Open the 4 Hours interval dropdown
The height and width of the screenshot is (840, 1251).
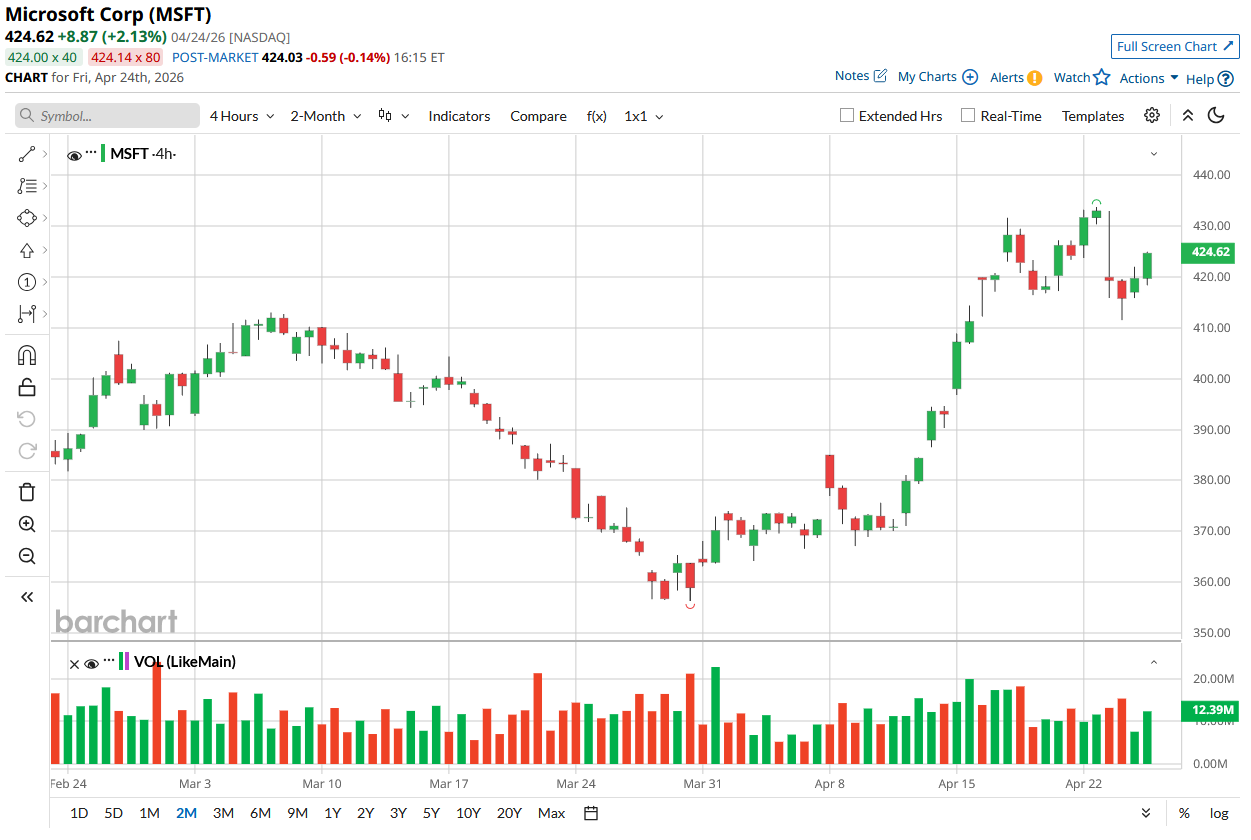pyautogui.click(x=241, y=116)
